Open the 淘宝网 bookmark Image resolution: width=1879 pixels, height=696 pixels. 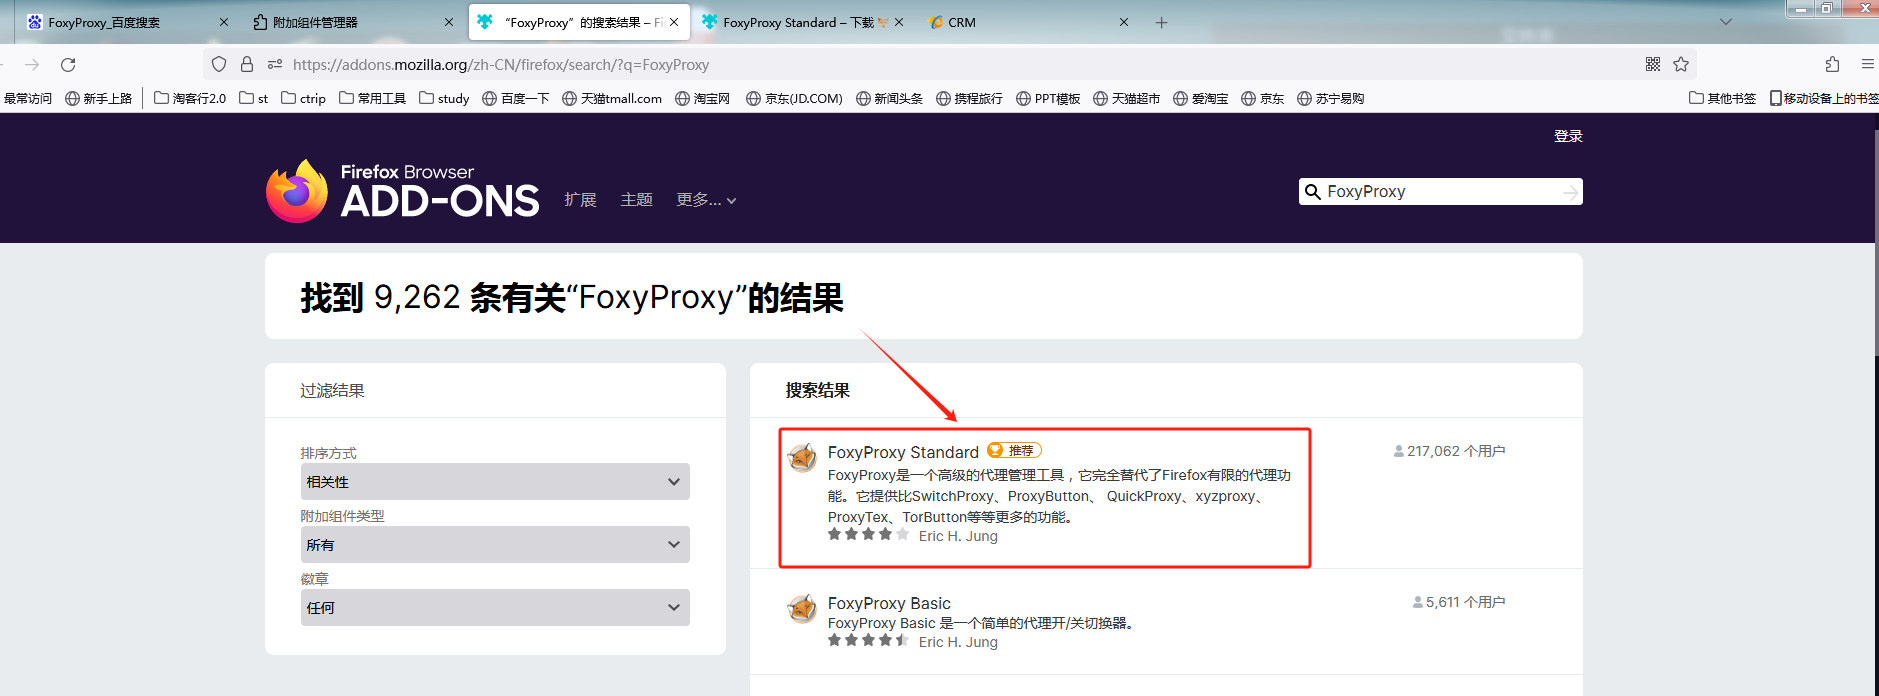pos(702,98)
